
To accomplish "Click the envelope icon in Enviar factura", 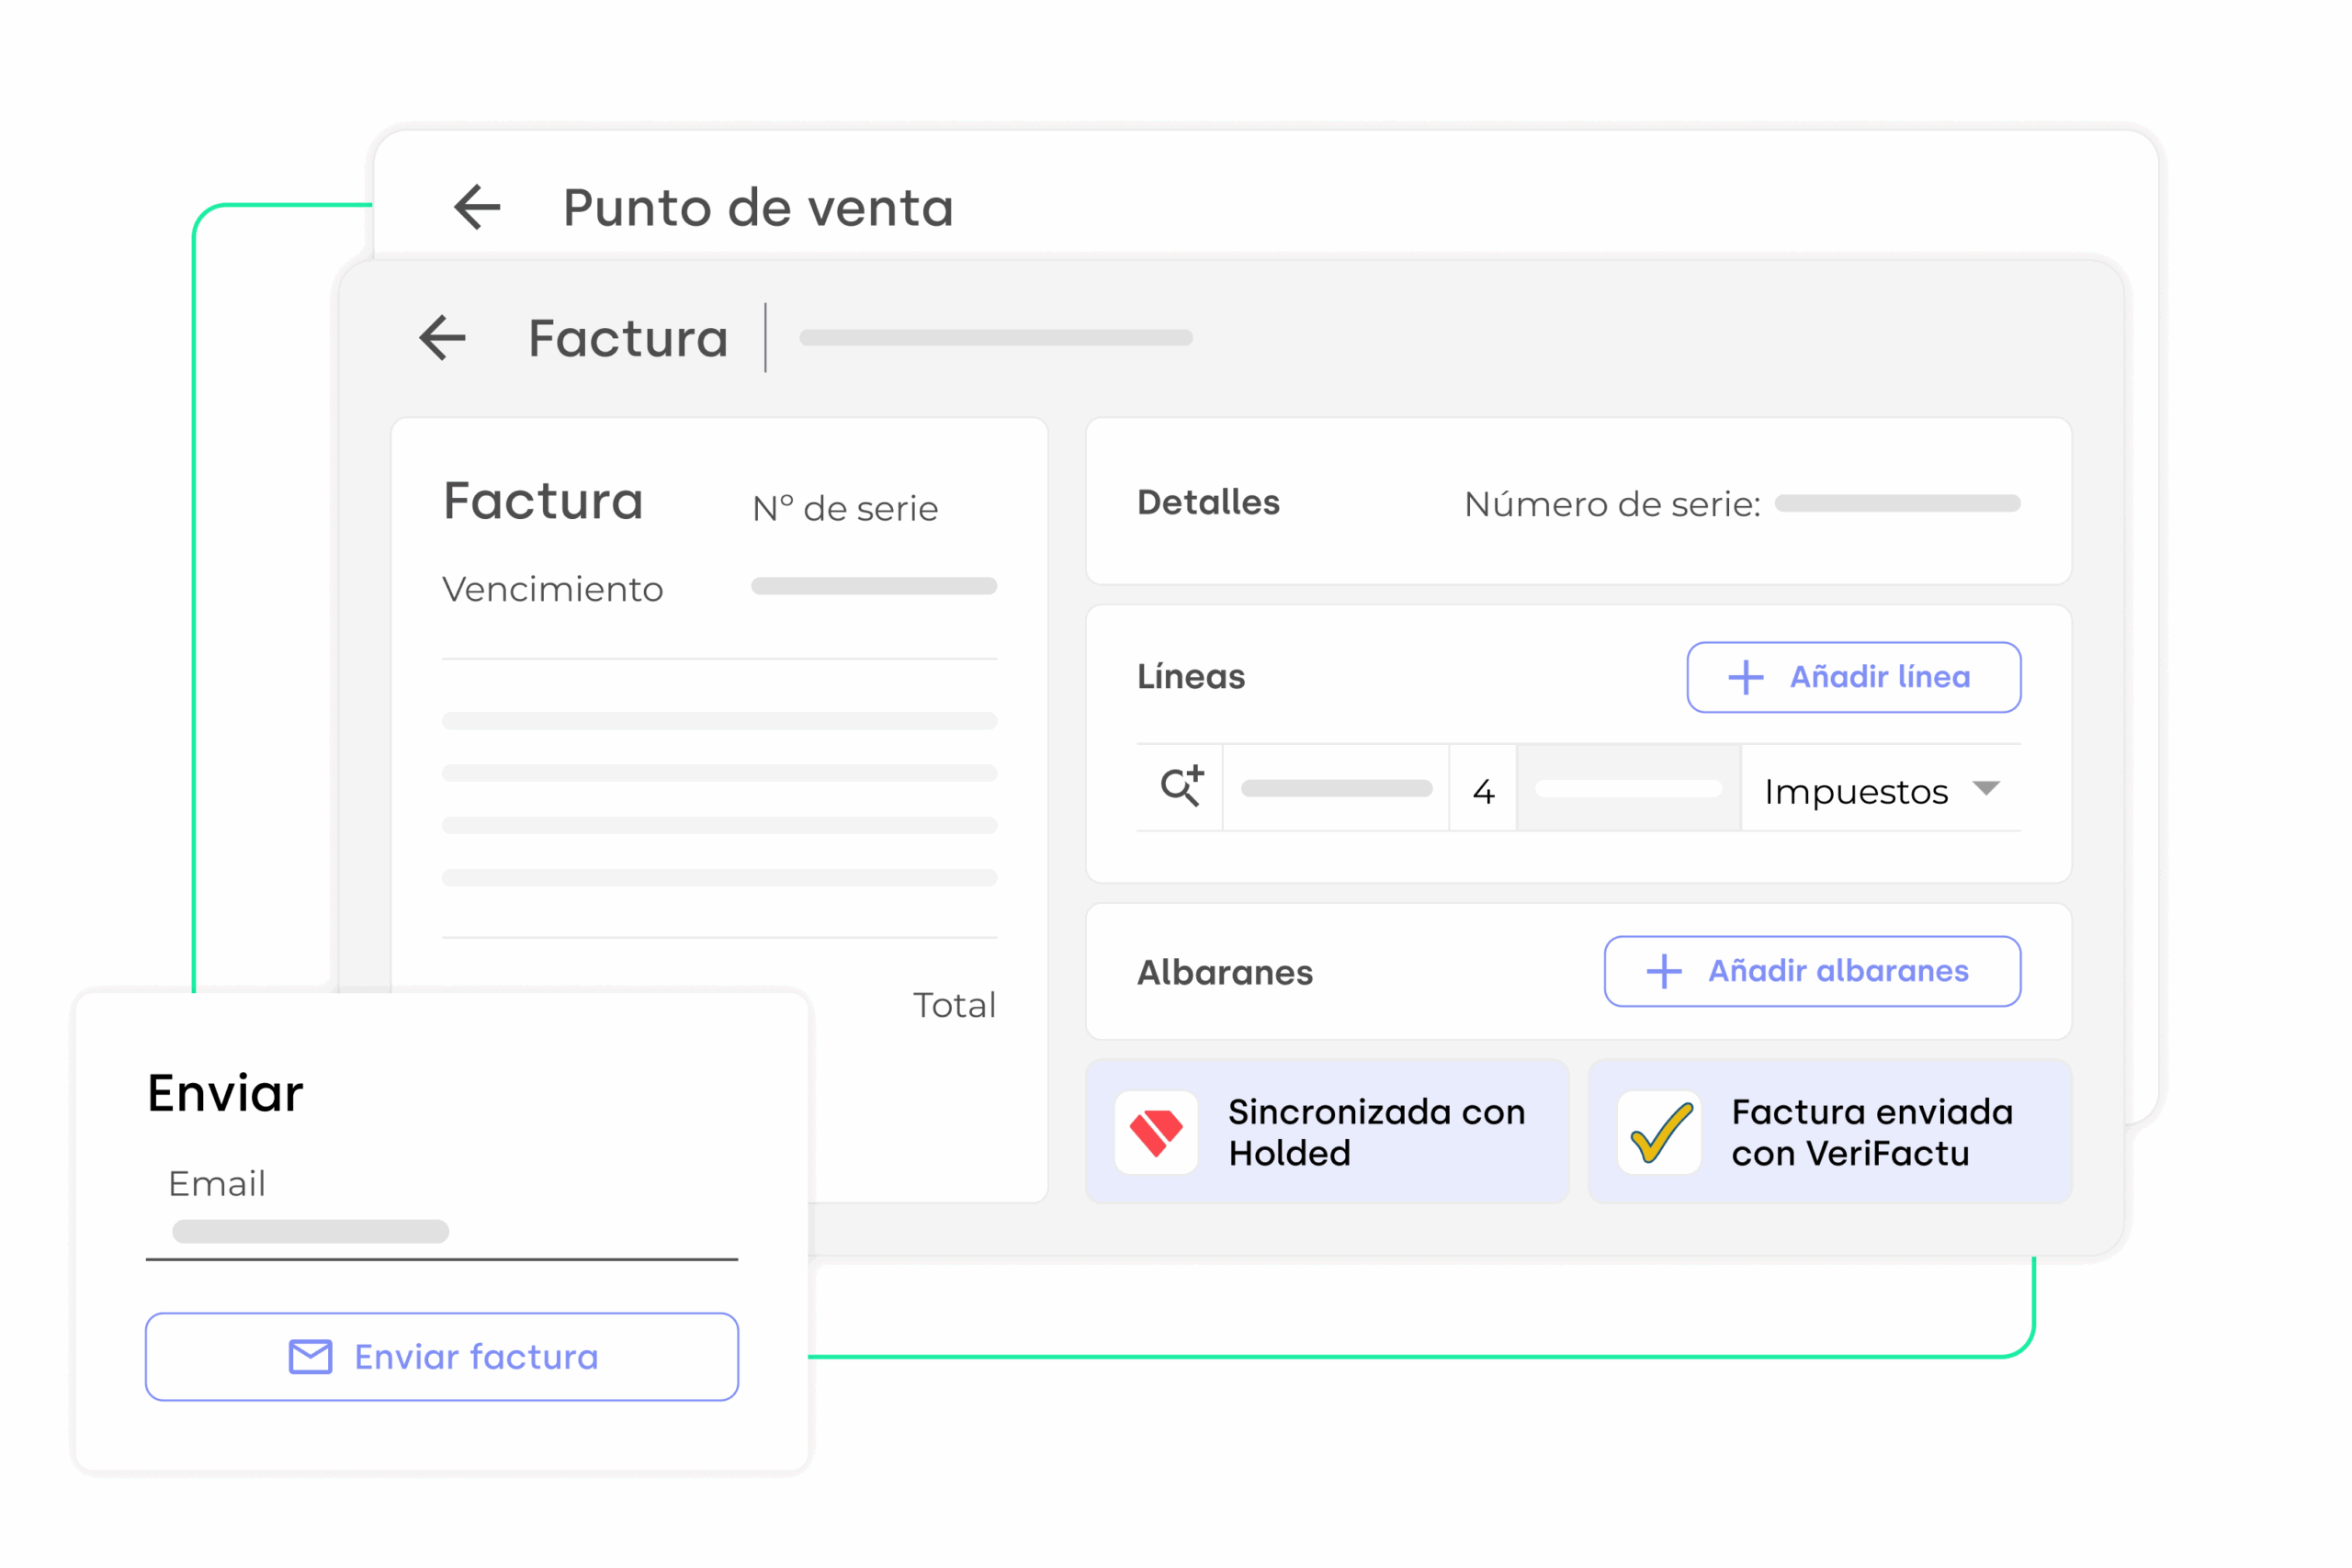I will point(310,1357).
